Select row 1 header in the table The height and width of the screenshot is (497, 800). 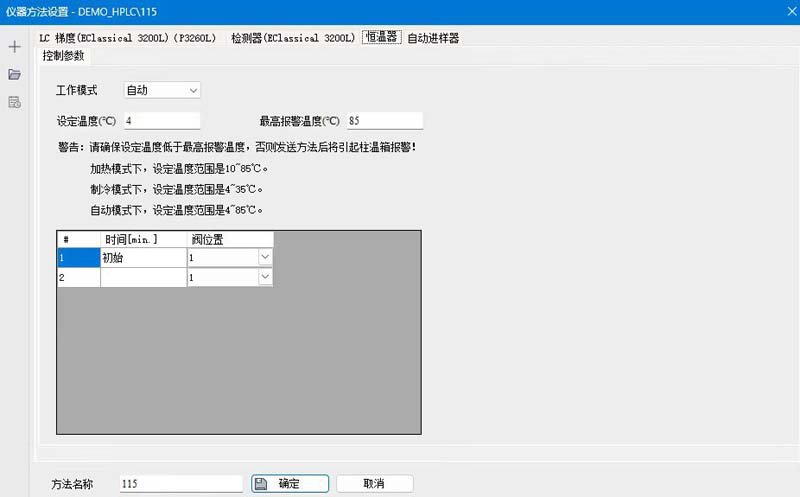pyautogui.click(x=79, y=258)
